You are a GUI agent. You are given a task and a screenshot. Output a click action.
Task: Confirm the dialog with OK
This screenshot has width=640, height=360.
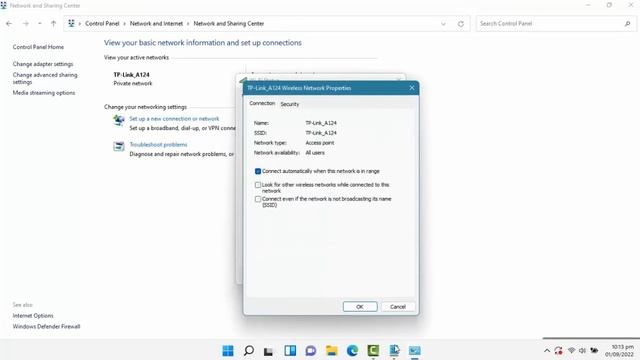coord(360,307)
